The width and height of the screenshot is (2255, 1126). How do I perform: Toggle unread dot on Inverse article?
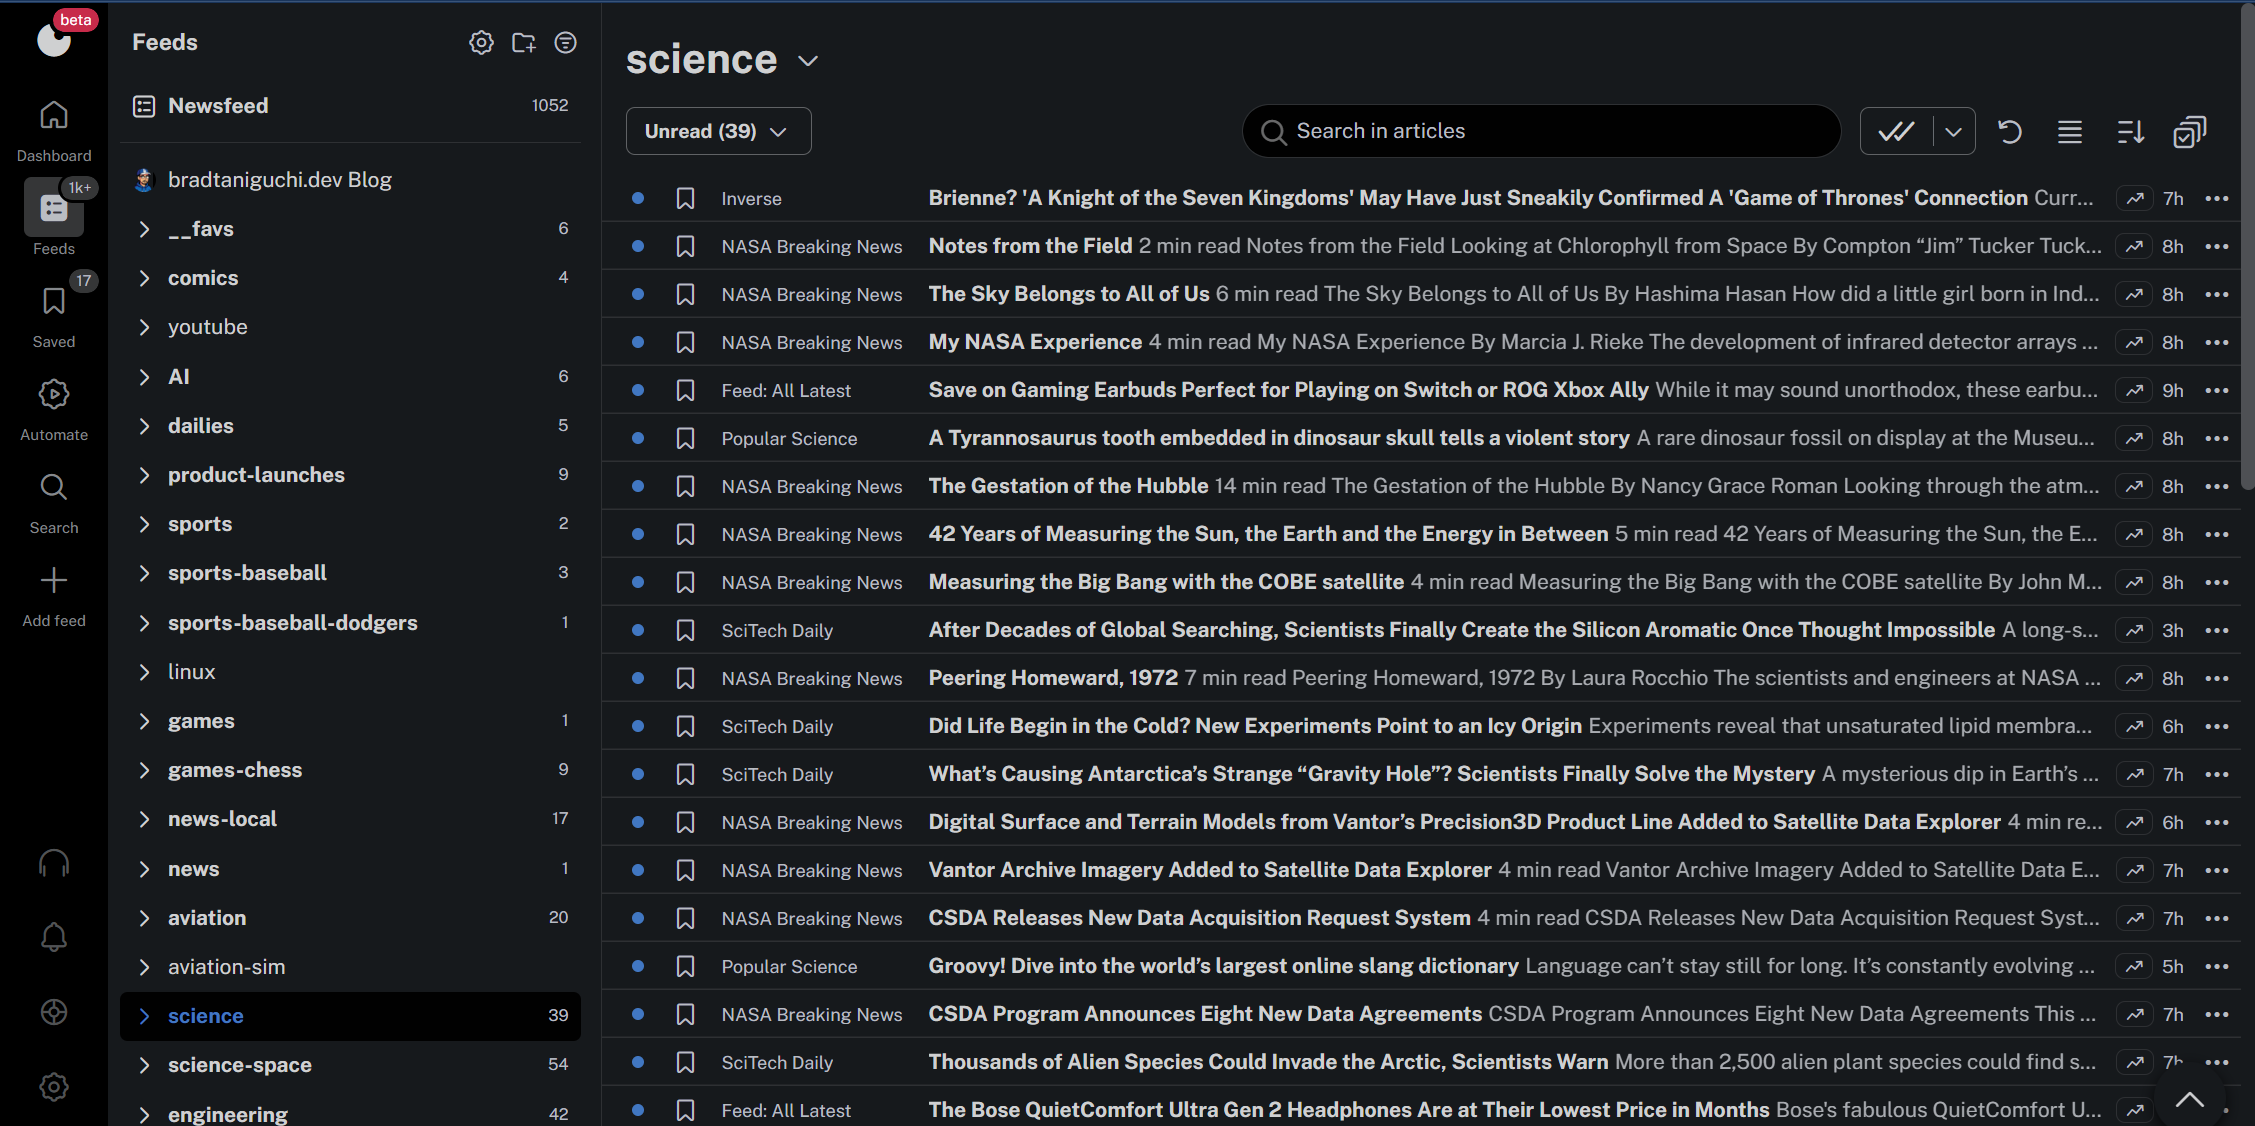pyautogui.click(x=638, y=198)
